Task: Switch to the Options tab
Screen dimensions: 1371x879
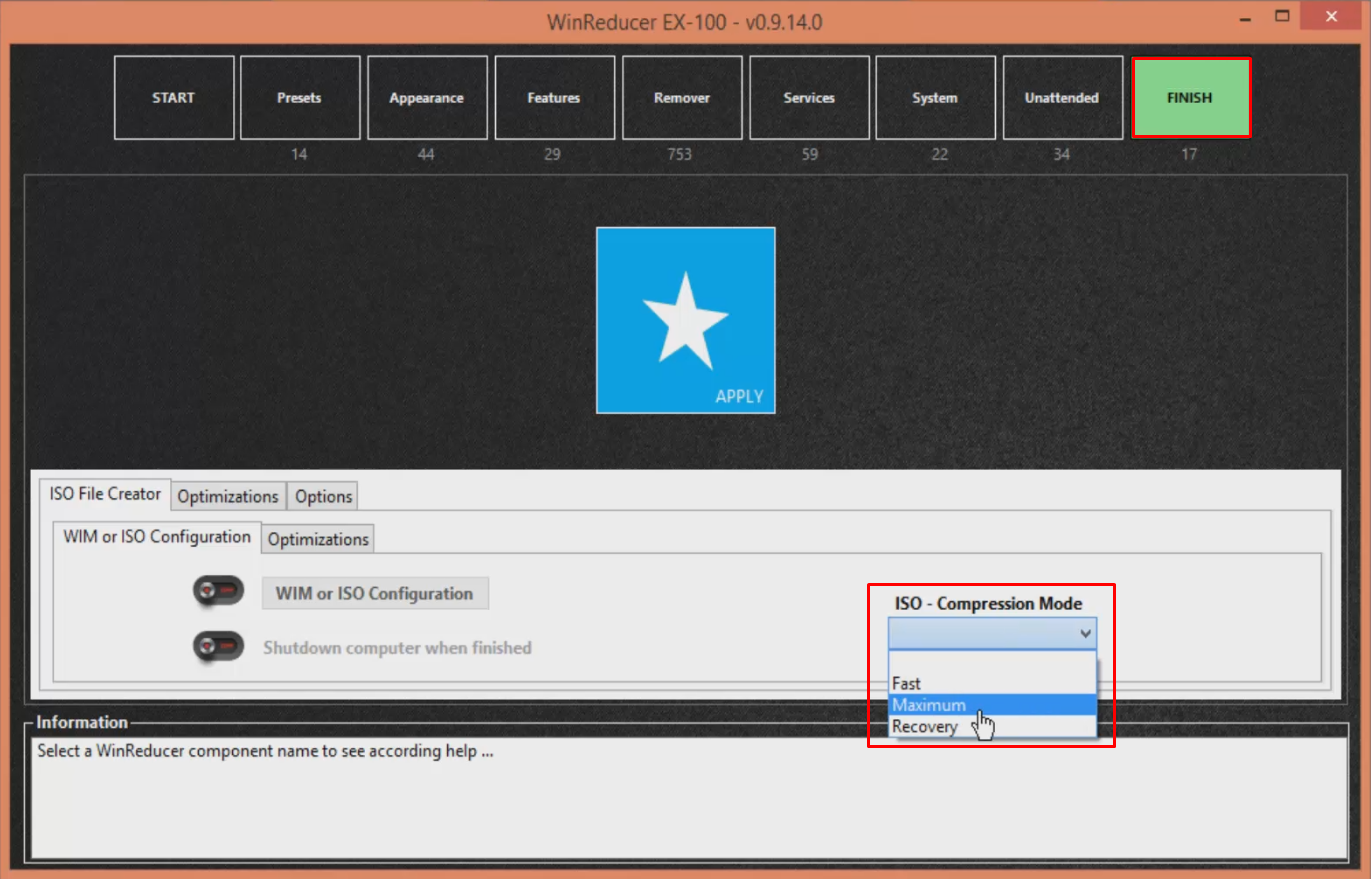Action: coord(323,497)
